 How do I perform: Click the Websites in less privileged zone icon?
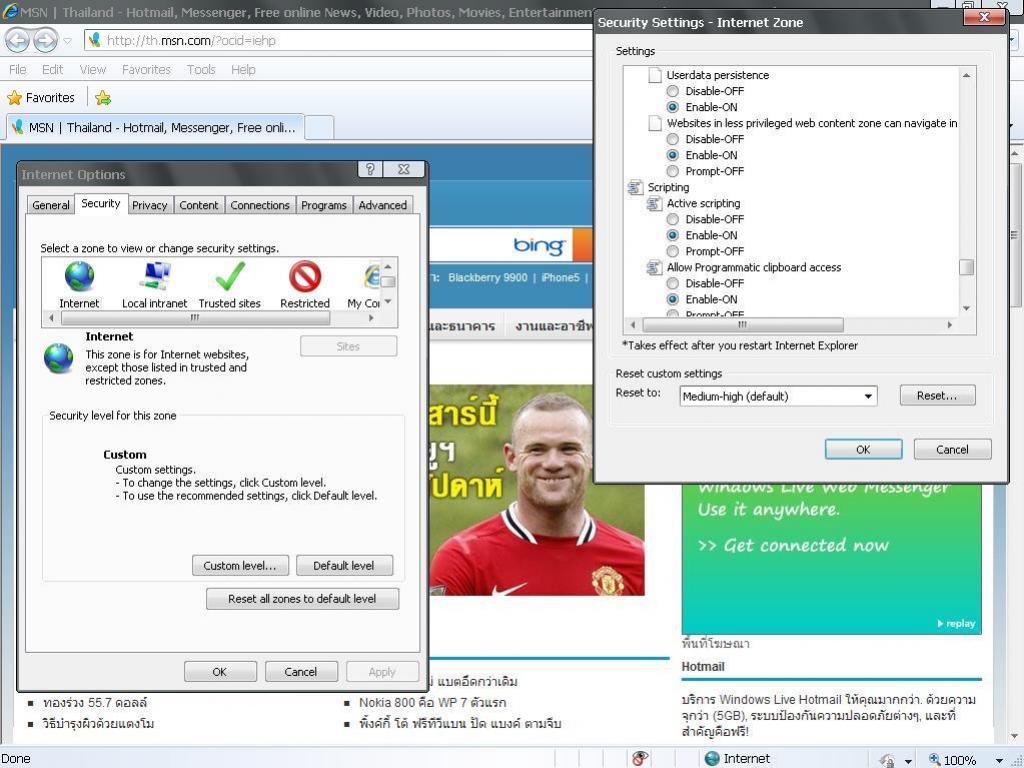(654, 123)
